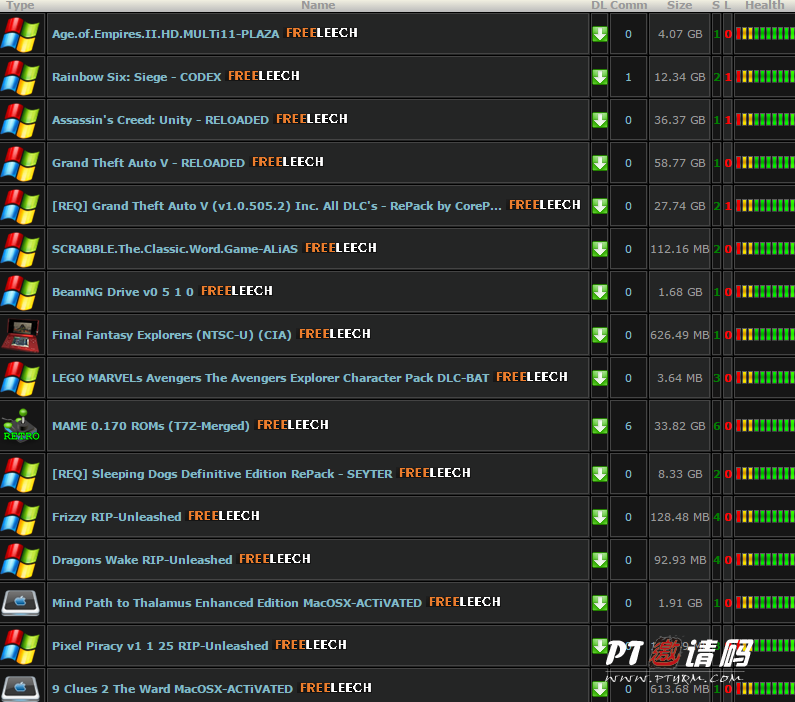795x702 pixels.
Task: Click Windows category icon for Frizzy row
Action: 20,518
